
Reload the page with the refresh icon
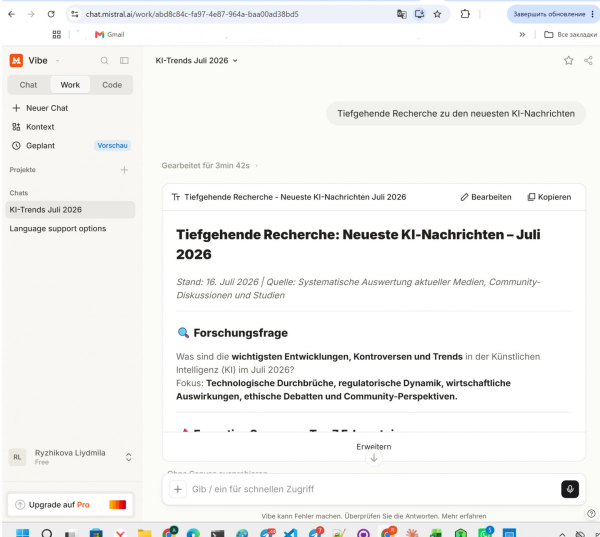51,14
